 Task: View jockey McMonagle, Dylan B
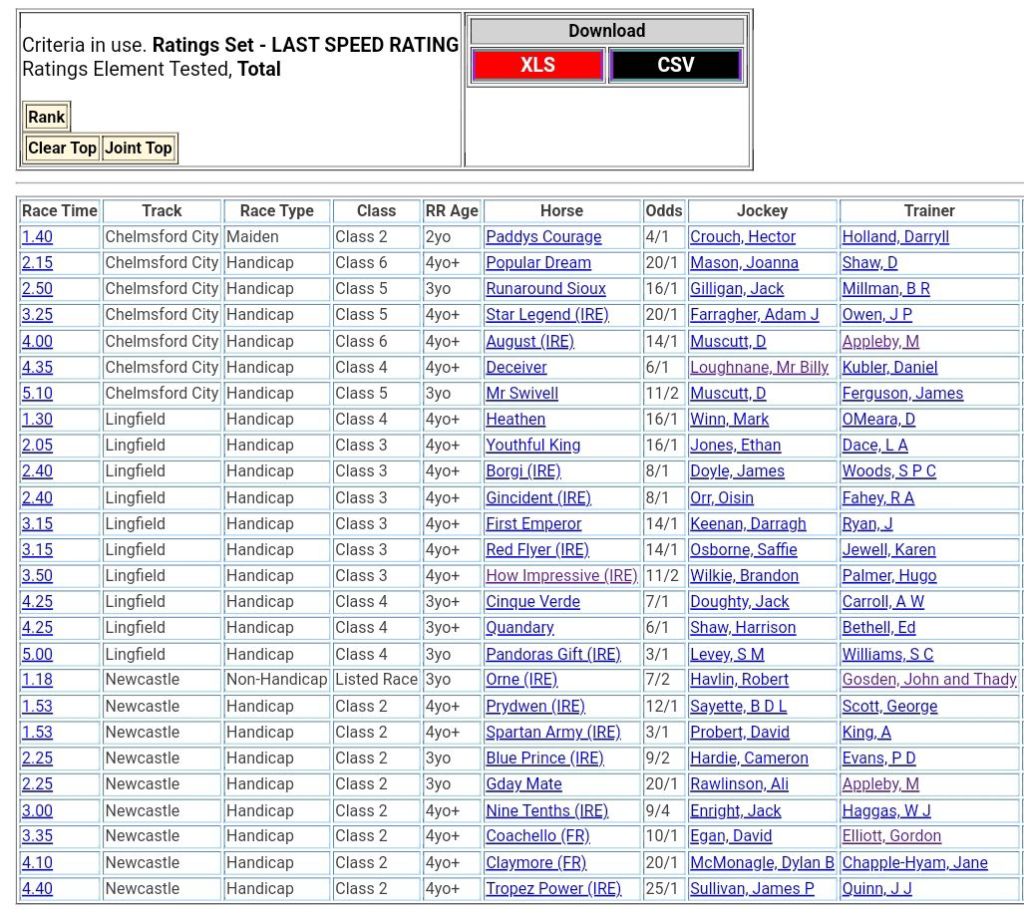click(762, 863)
